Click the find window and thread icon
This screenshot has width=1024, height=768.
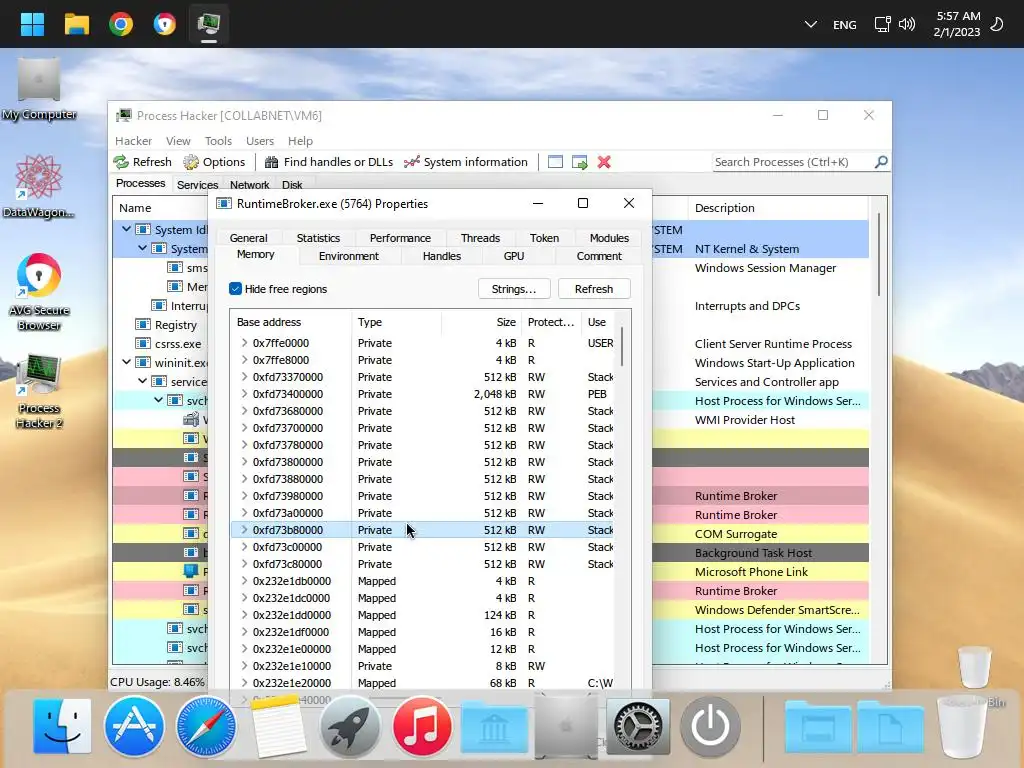[x=579, y=162]
